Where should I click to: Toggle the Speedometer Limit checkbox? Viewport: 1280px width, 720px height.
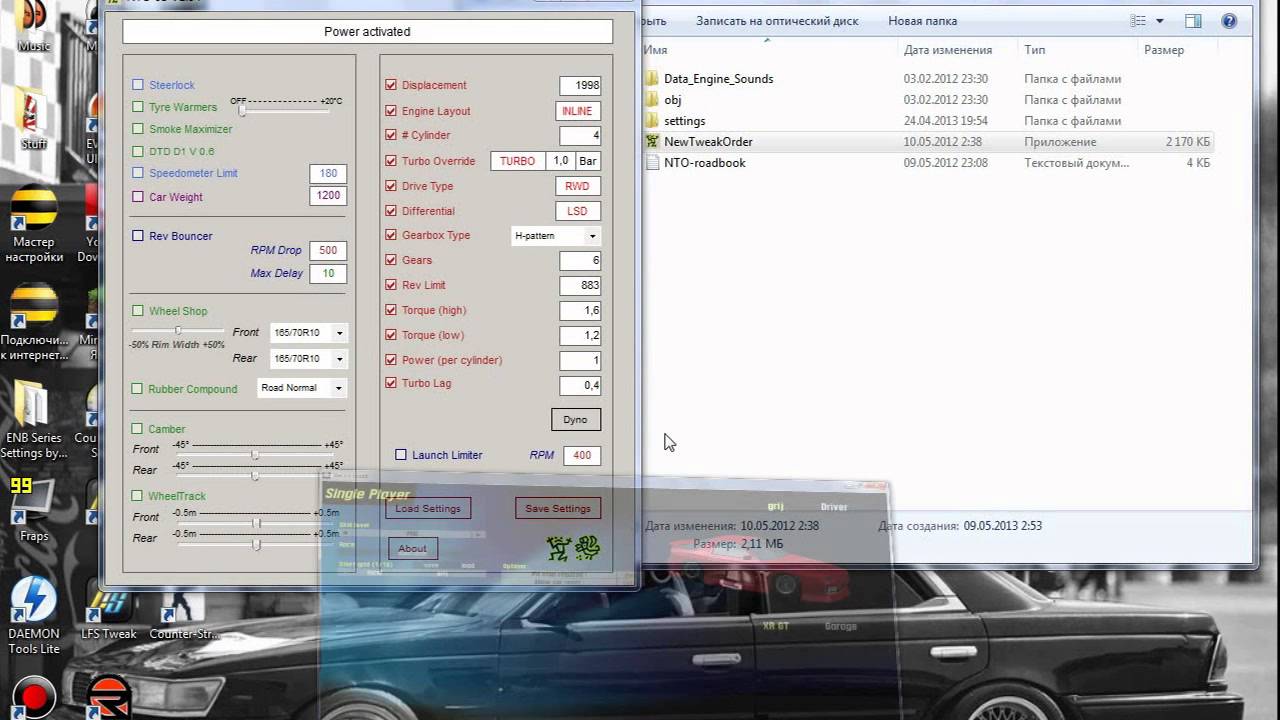(x=138, y=173)
